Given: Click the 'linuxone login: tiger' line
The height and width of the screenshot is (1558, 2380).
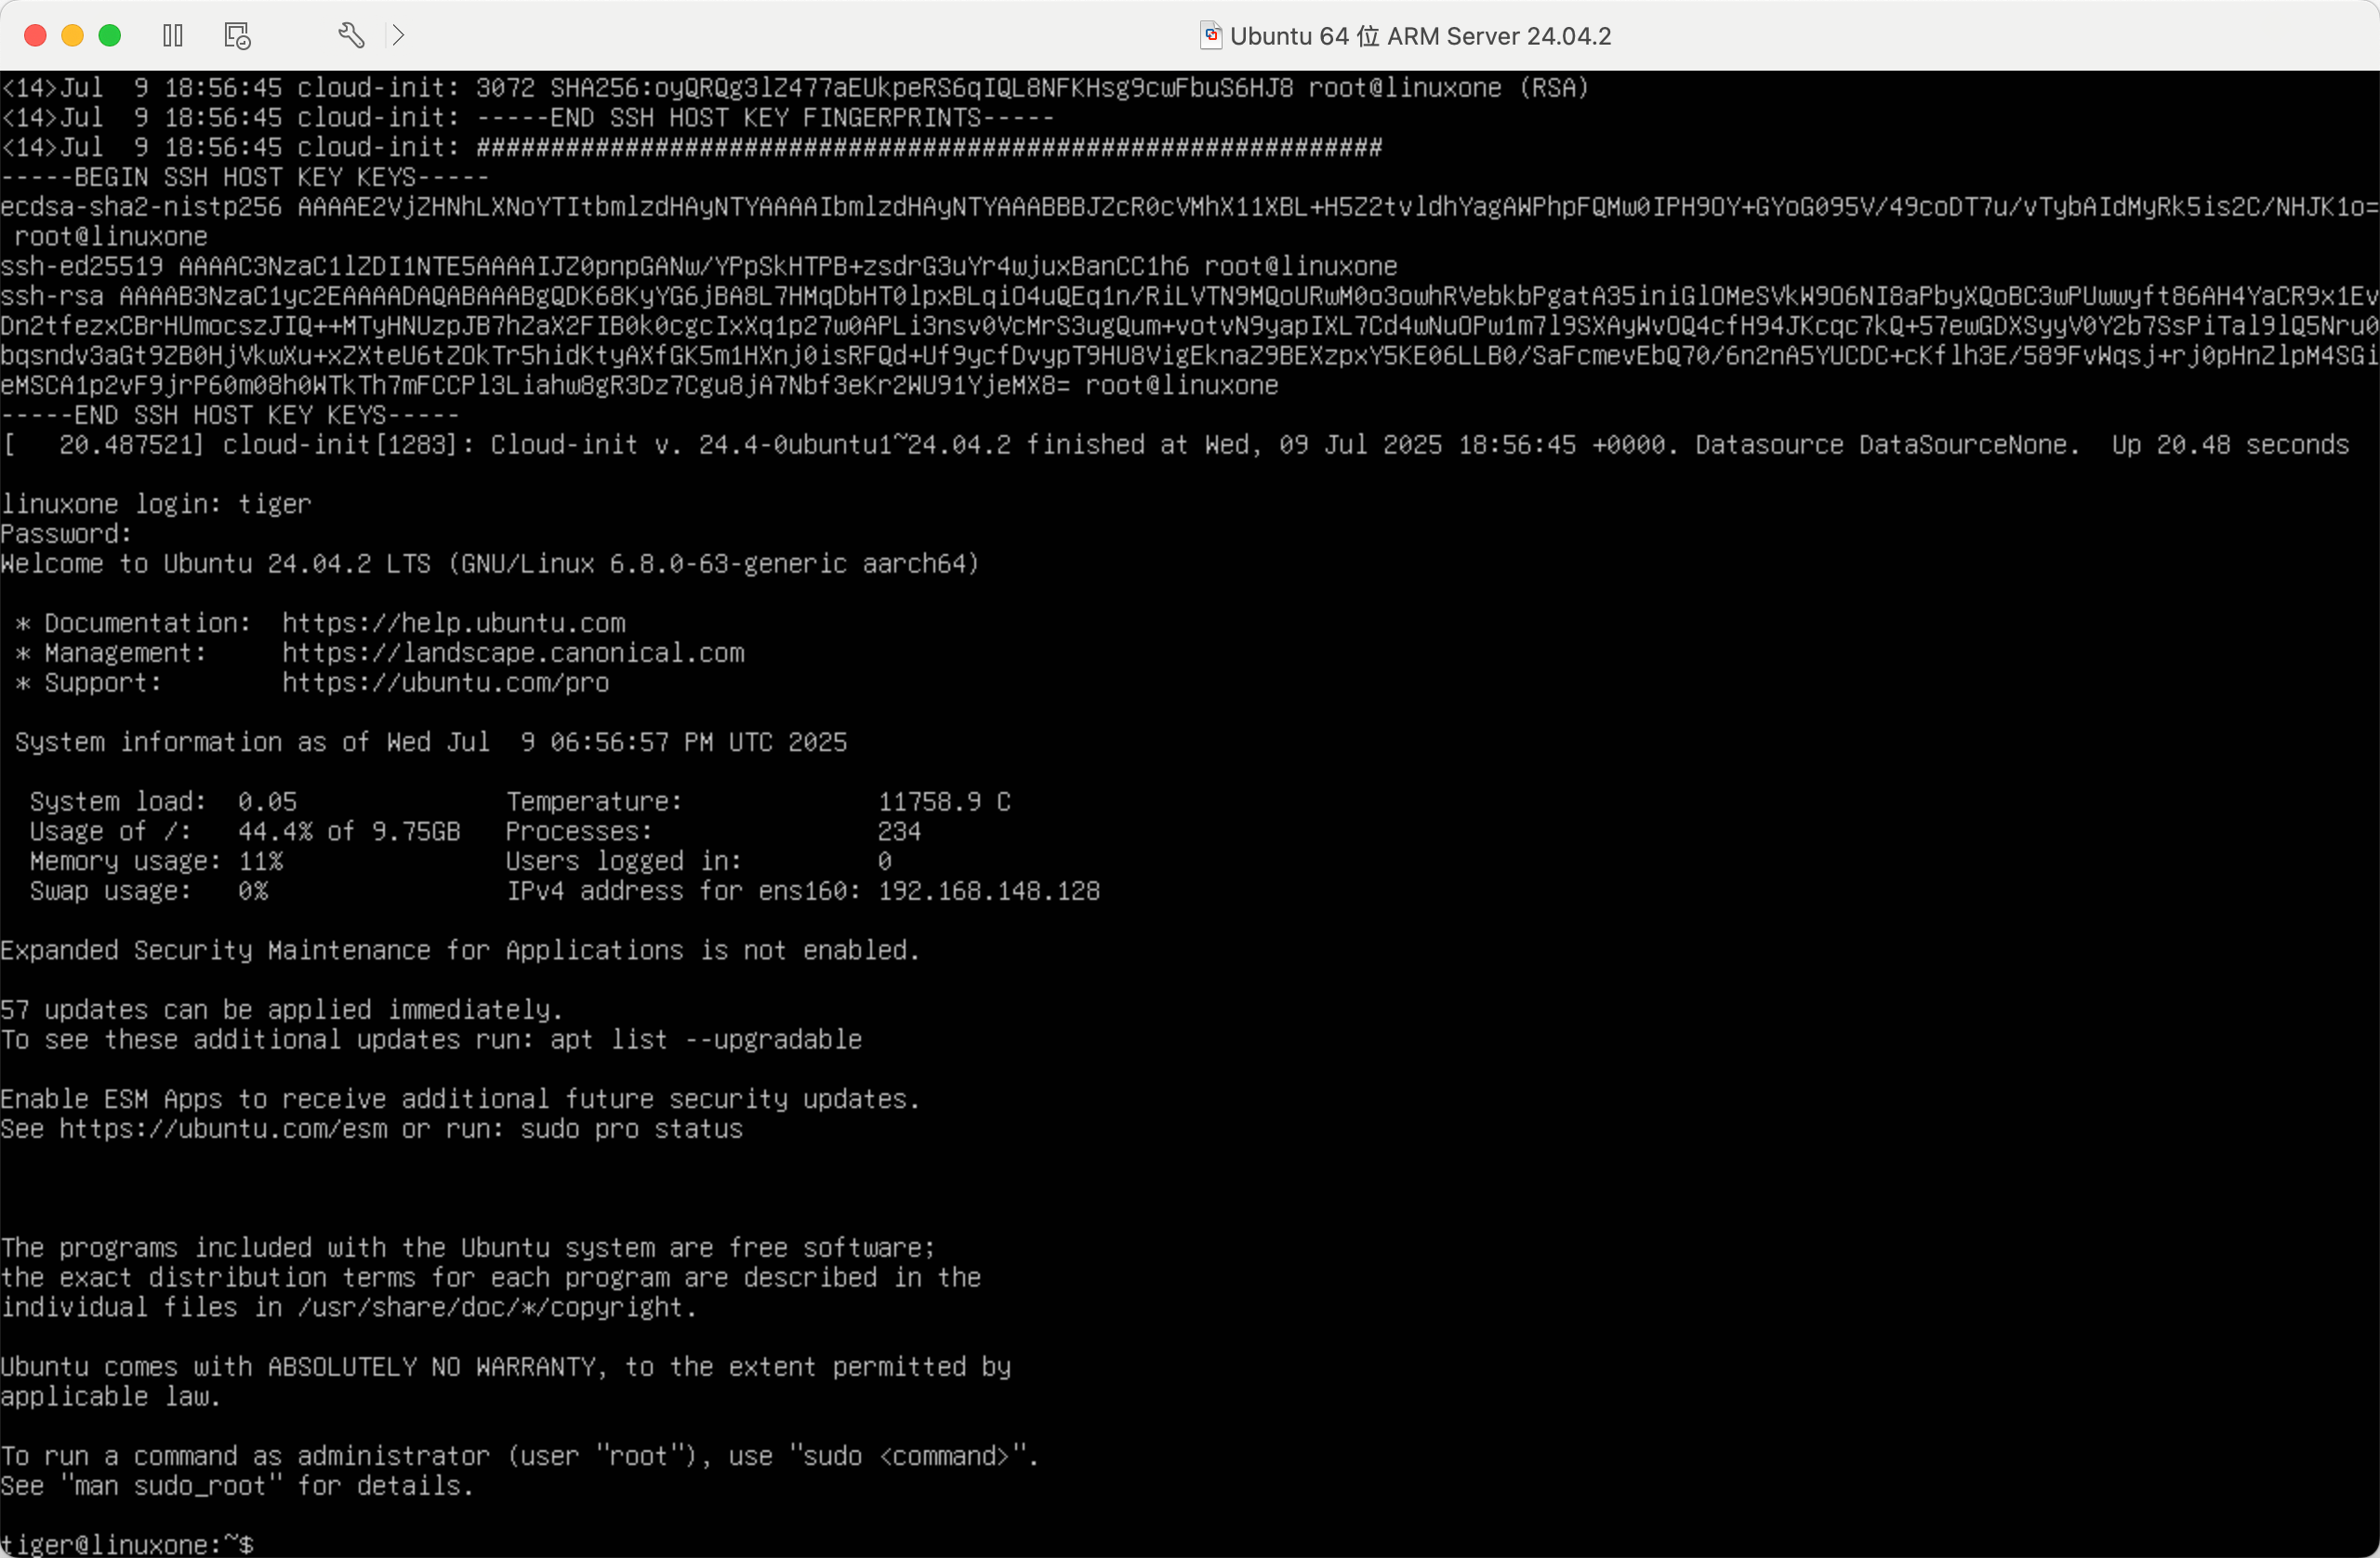Looking at the screenshot, I should click(156, 504).
